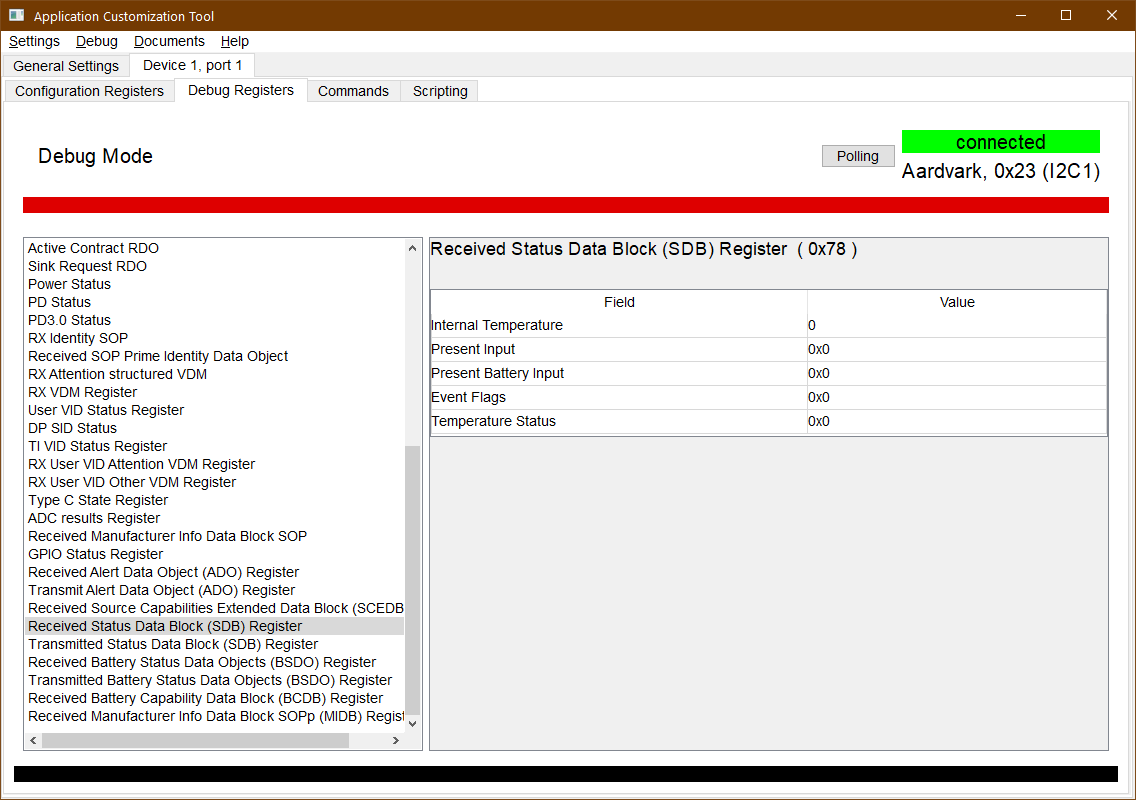Open the Settings menu
Viewport: 1136px width, 800px height.
click(x=34, y=41)
